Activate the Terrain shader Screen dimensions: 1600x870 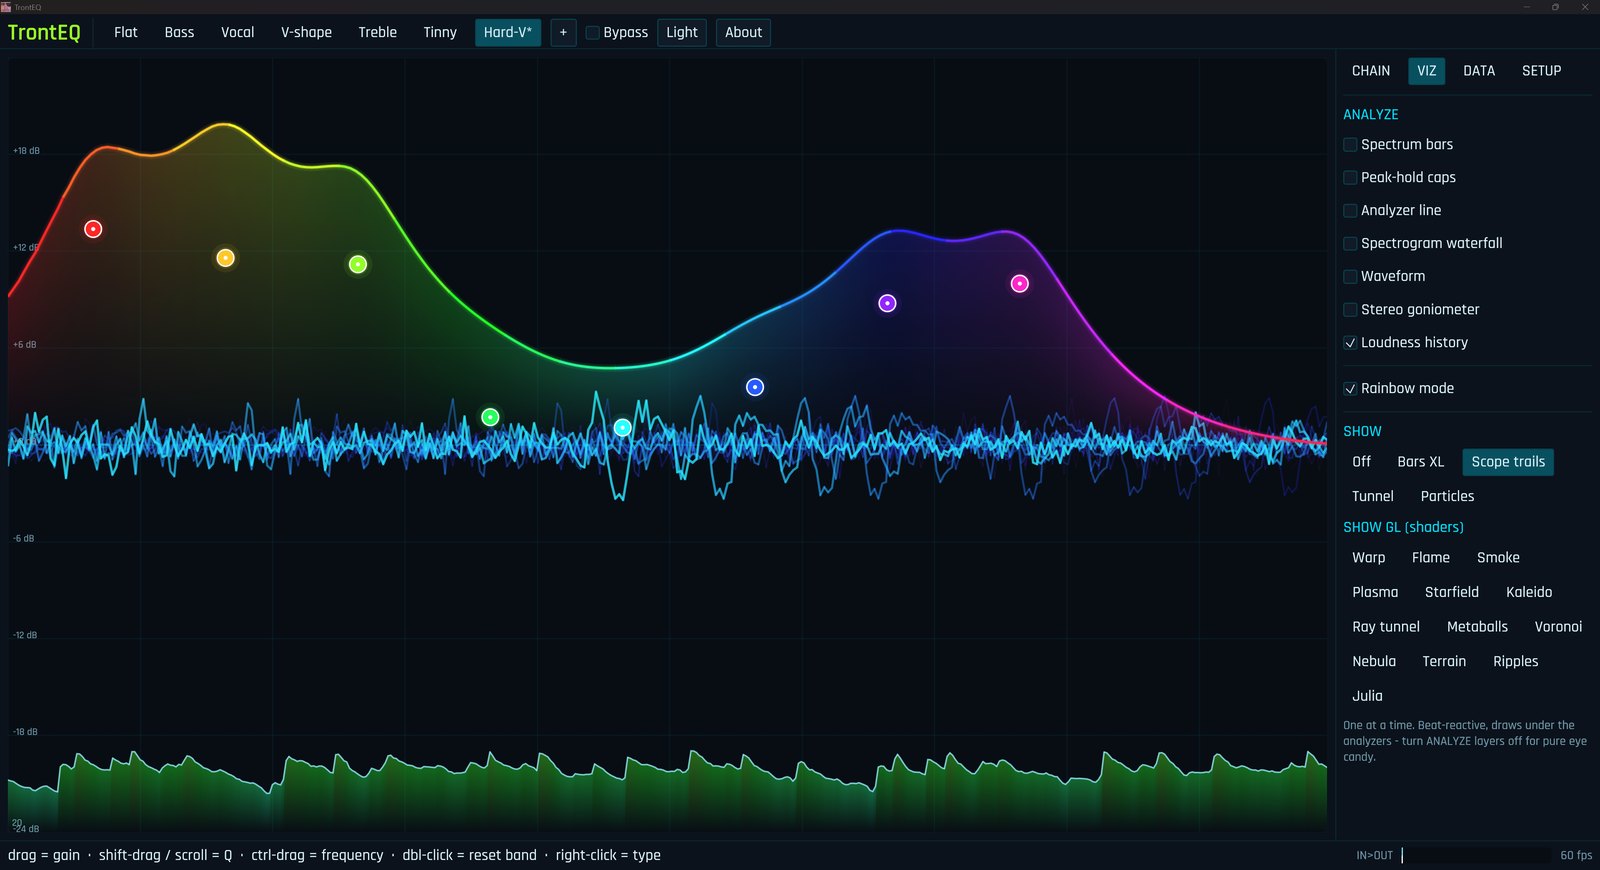[1444, 662]
